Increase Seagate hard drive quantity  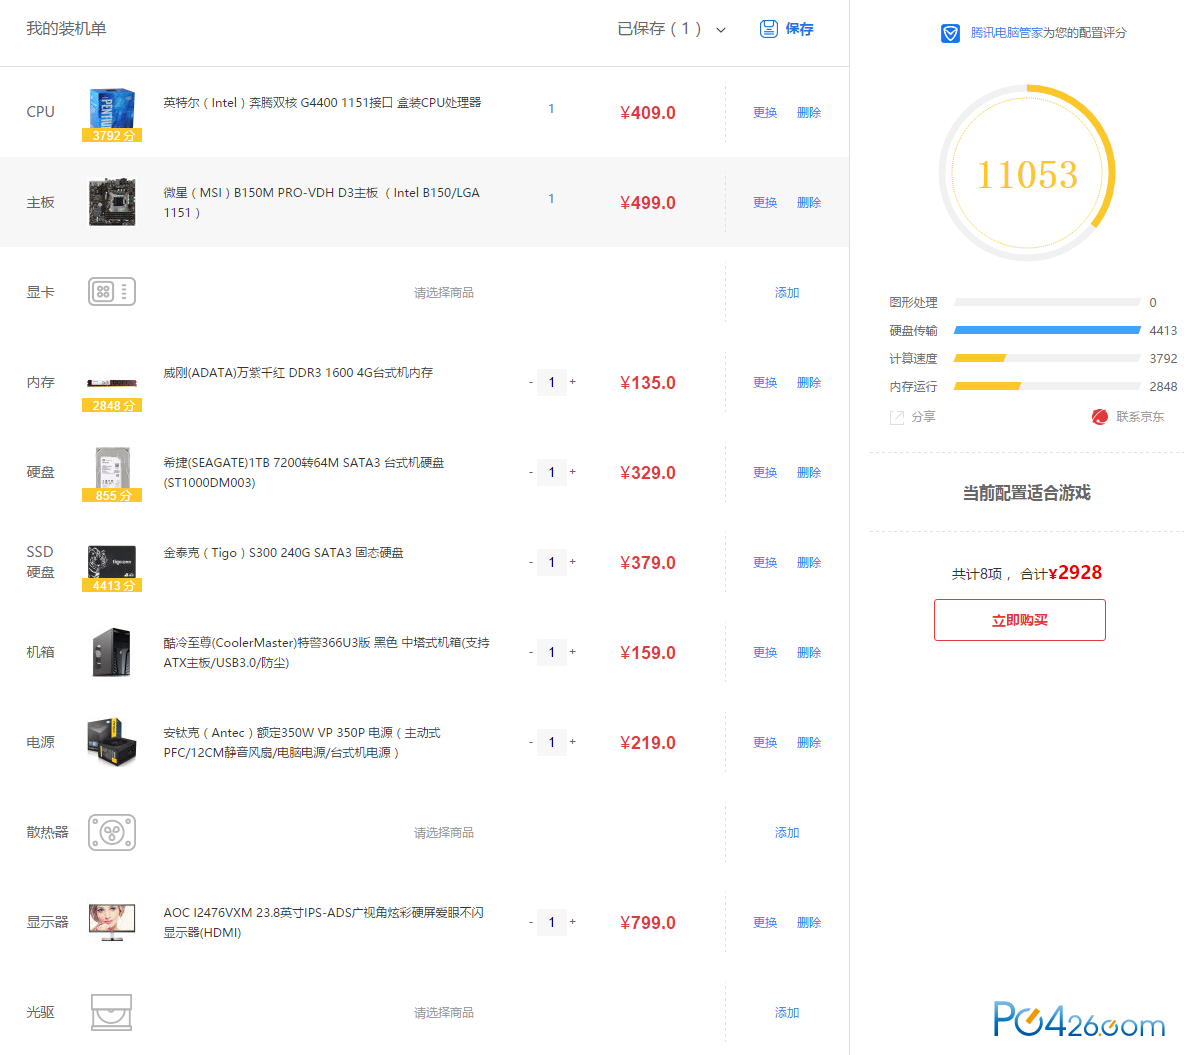[x=572, y=472]
